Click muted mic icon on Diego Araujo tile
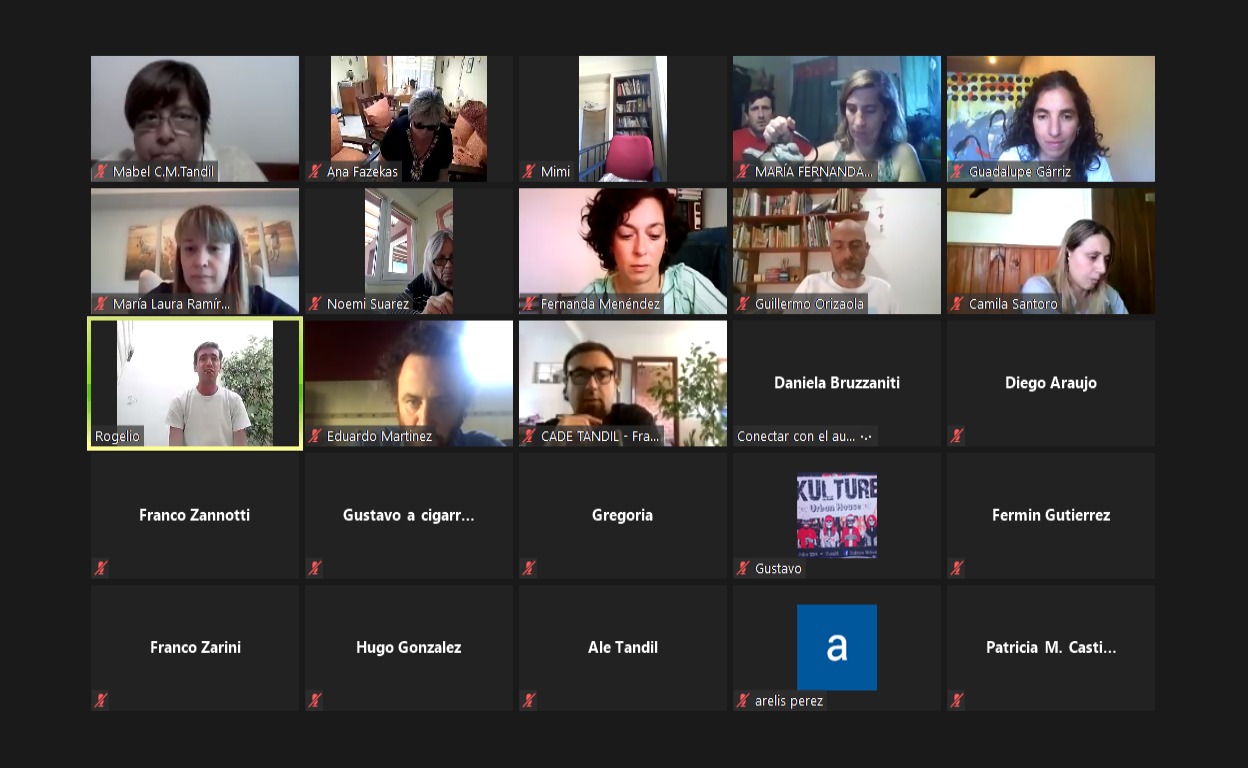1248x768 pixels. coord(956,436)
